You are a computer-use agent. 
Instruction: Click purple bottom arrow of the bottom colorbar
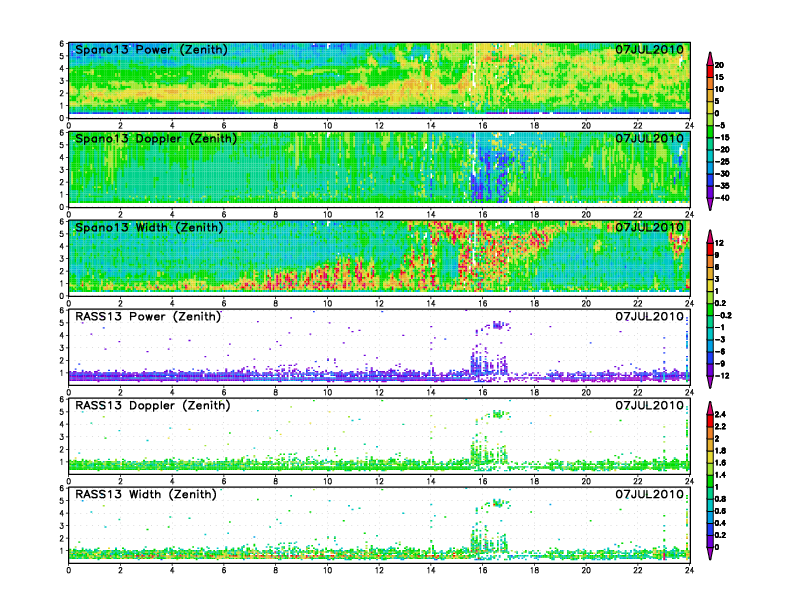710,554
